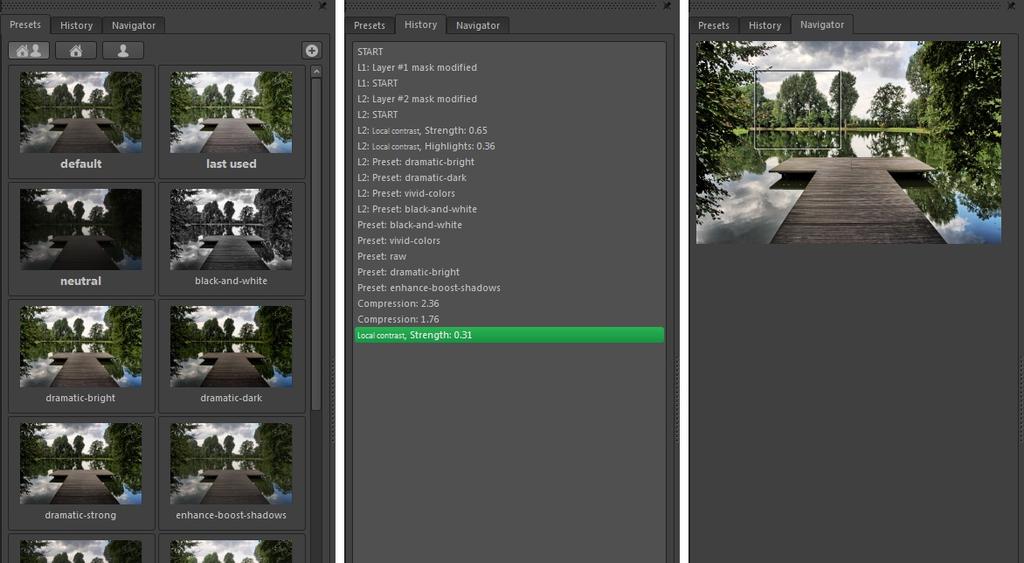The height and width of the screenshot is (563, 1024).
Task: Select 'L2: Preset: black-and-white' history entry
Action: pos(509,209)
